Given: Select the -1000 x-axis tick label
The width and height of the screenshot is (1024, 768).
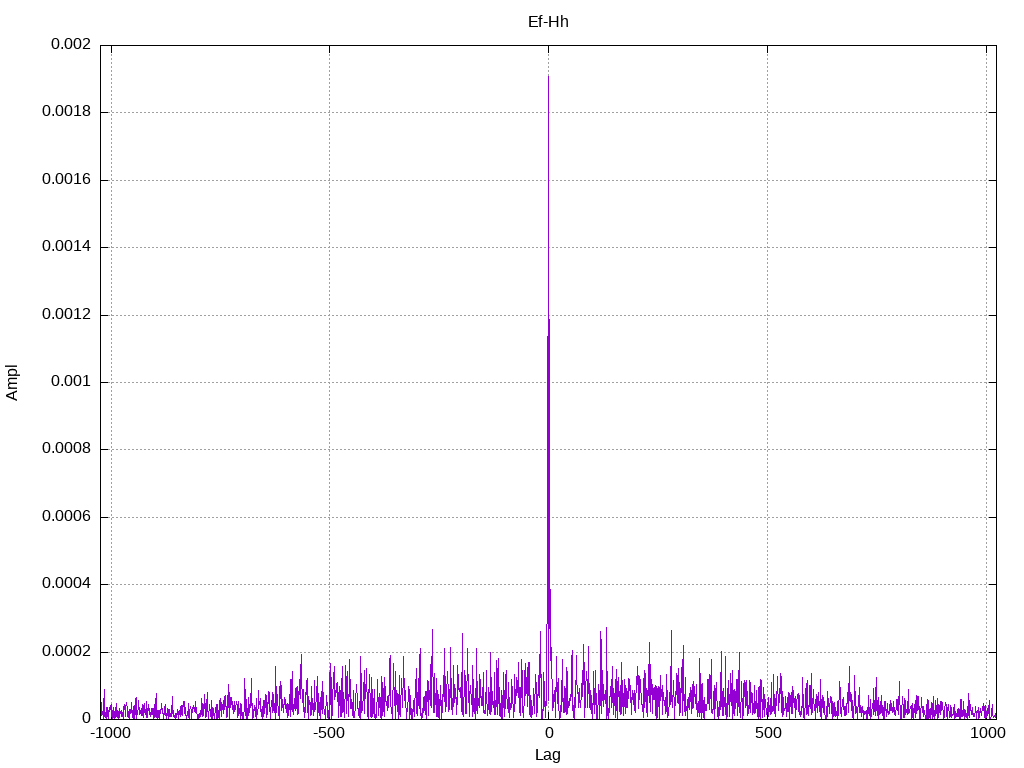Looking at the screenshot, I should pyautogui.click(x=110, y=734).
